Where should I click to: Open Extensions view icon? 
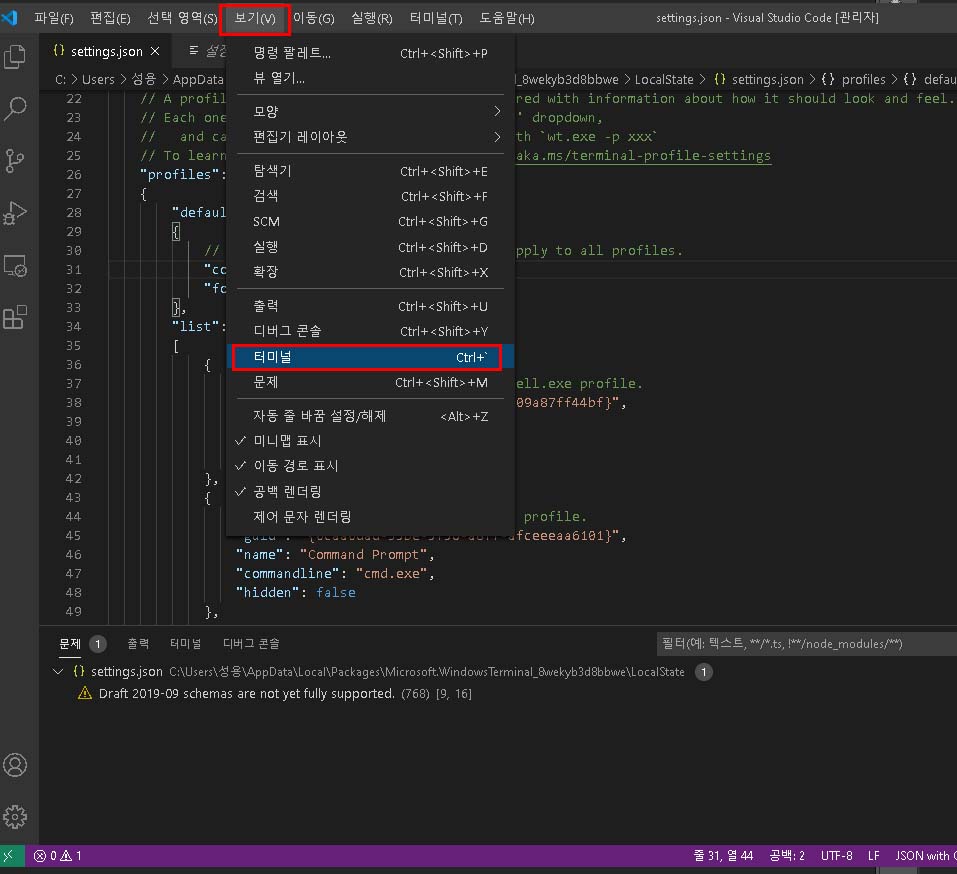pos(15,317)
